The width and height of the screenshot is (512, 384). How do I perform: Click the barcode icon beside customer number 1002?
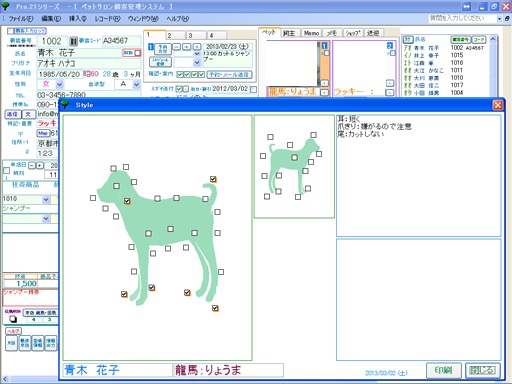point(73,41)
